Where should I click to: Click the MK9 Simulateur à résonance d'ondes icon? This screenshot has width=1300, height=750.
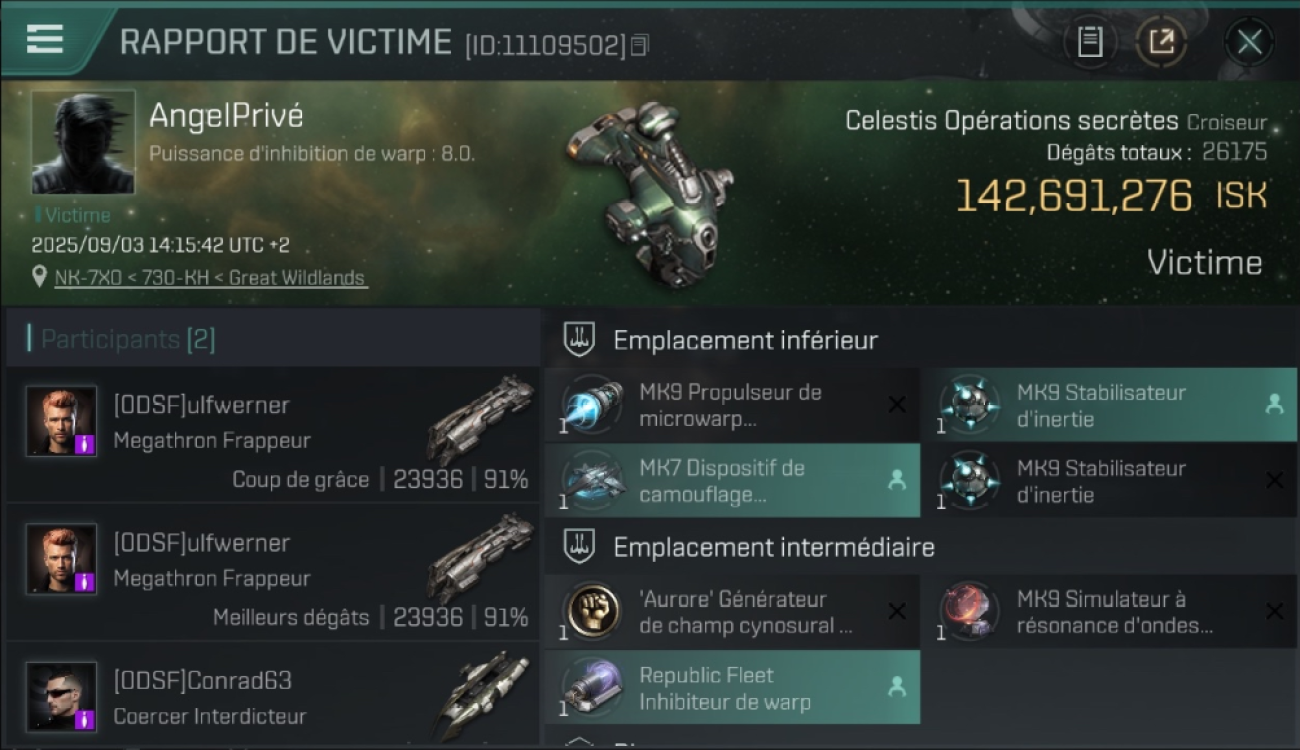(x=968, y=612)
